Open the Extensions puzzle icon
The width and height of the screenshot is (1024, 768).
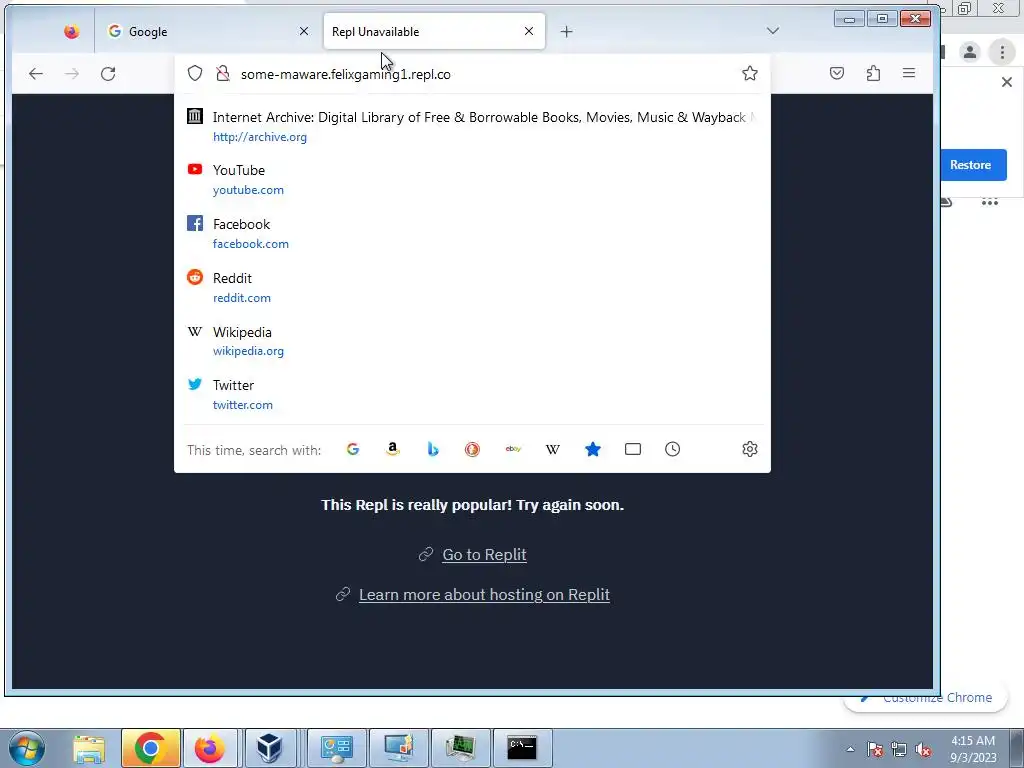(x=873, y=73)
